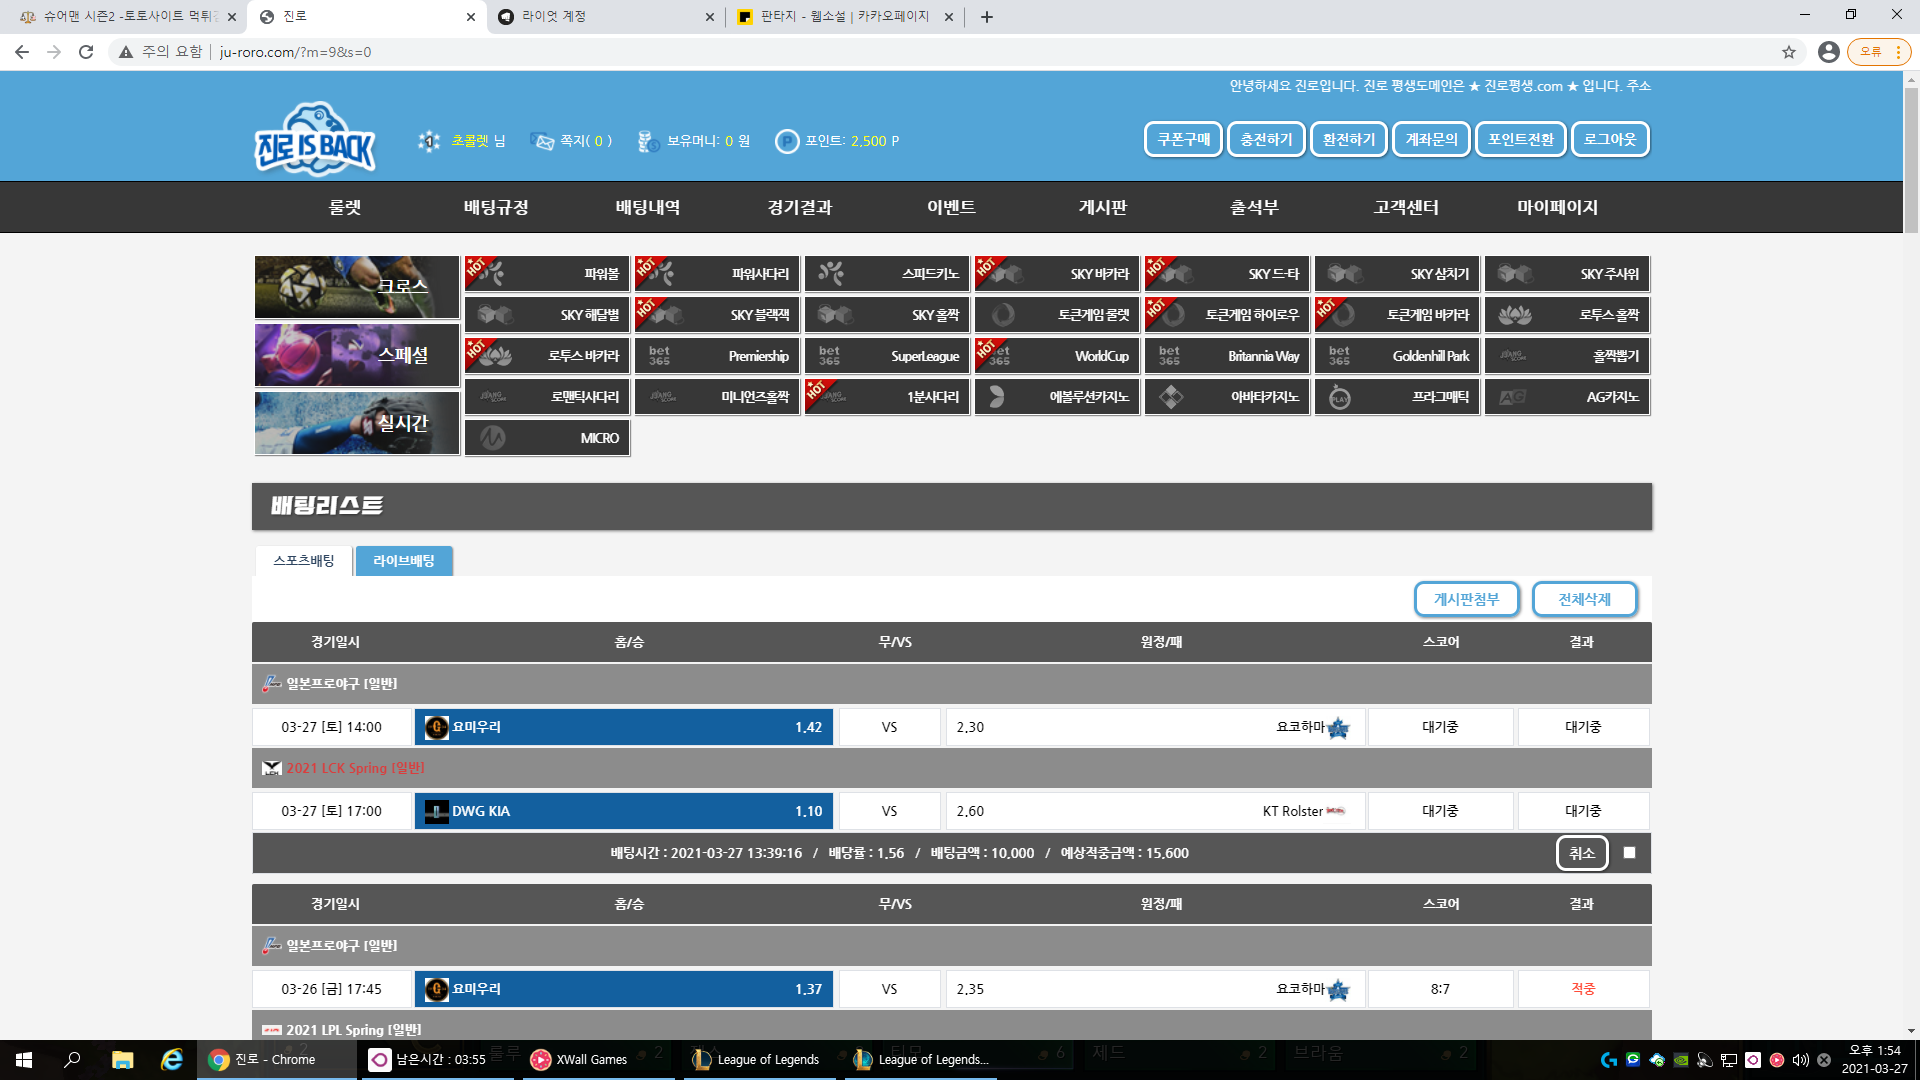
Task: Bookmark page with star icon
Action: click(x=1788, y=52)
